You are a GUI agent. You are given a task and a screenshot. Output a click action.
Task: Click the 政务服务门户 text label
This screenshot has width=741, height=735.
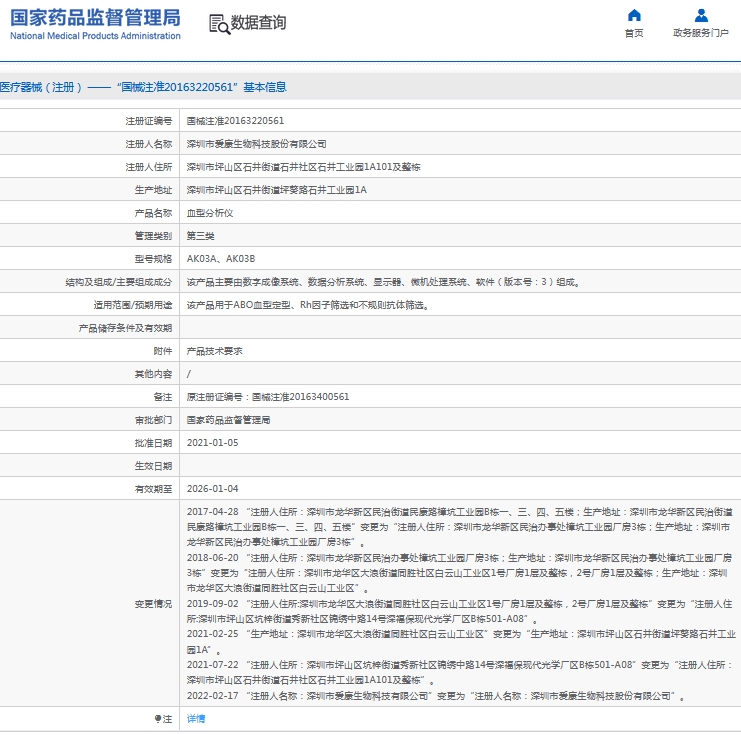tap(701, 33)
